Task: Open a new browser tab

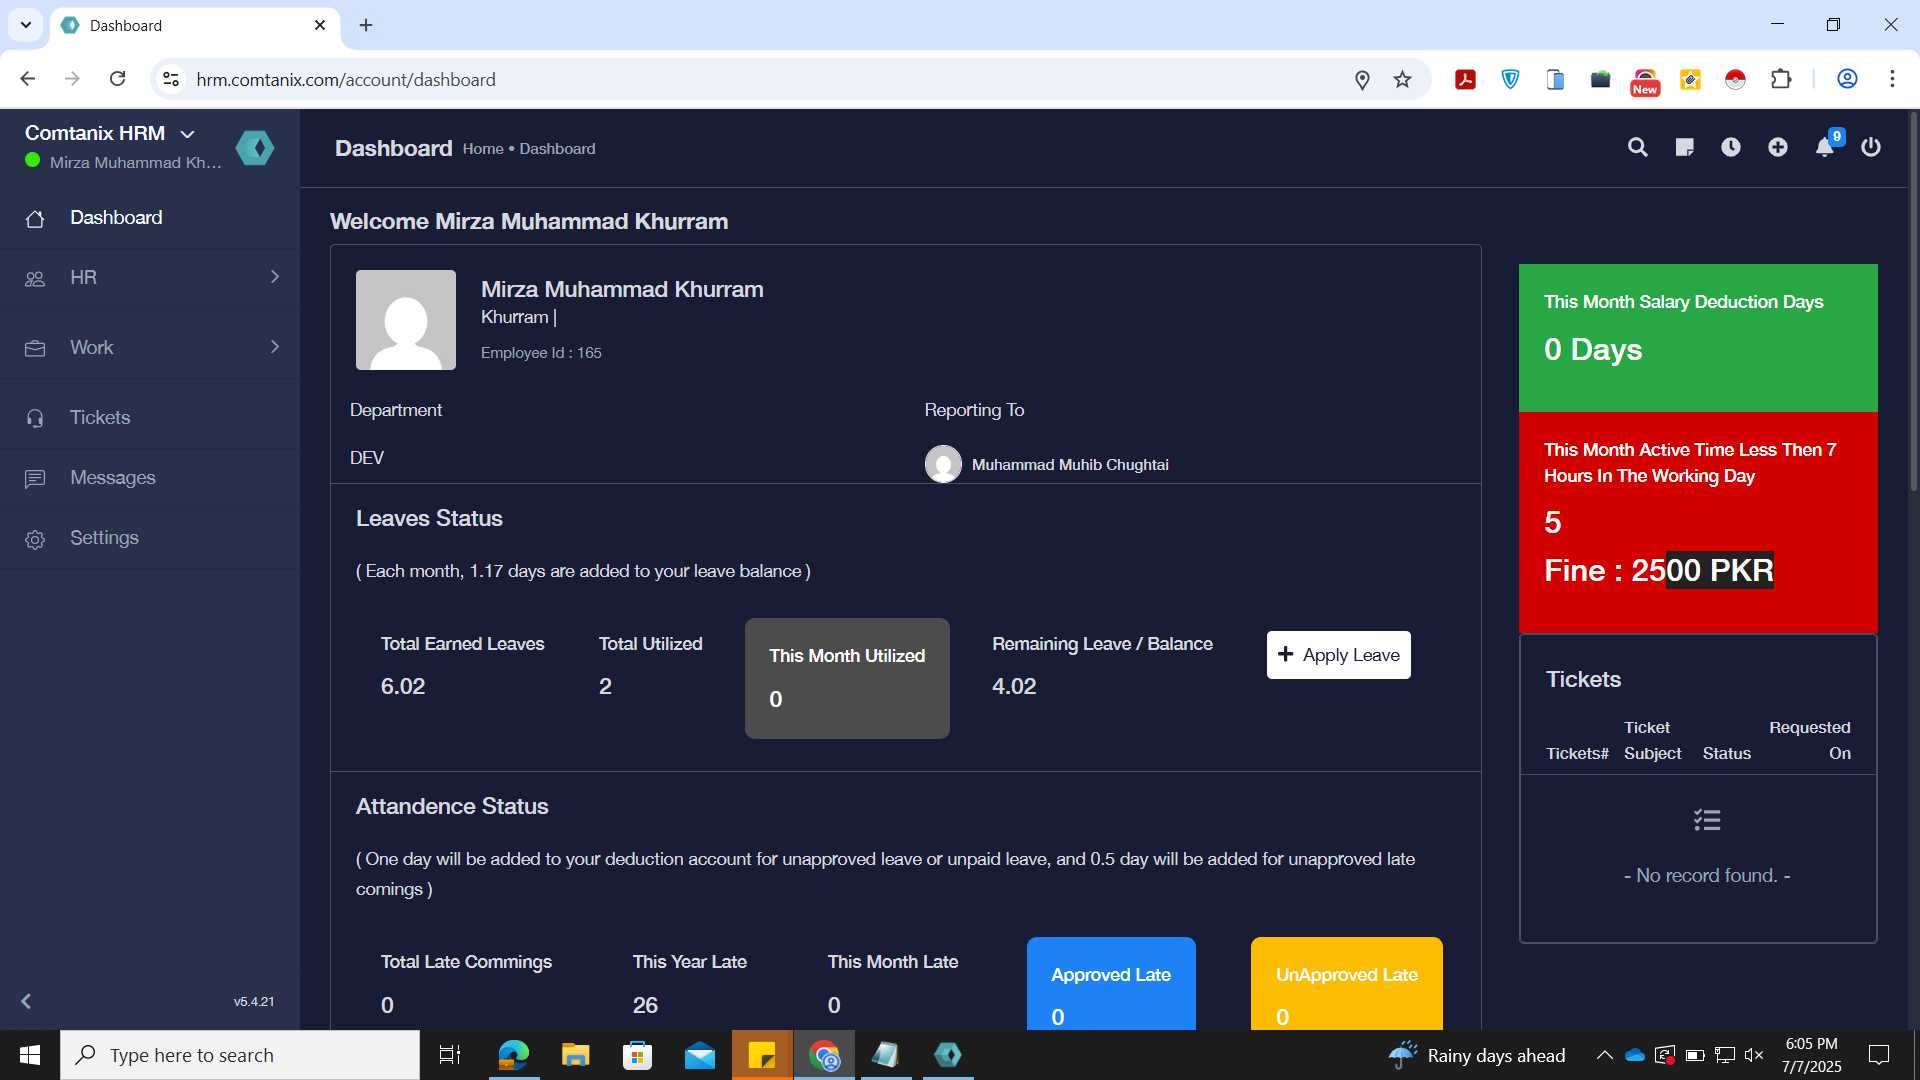Action: (x=366, y=25)
